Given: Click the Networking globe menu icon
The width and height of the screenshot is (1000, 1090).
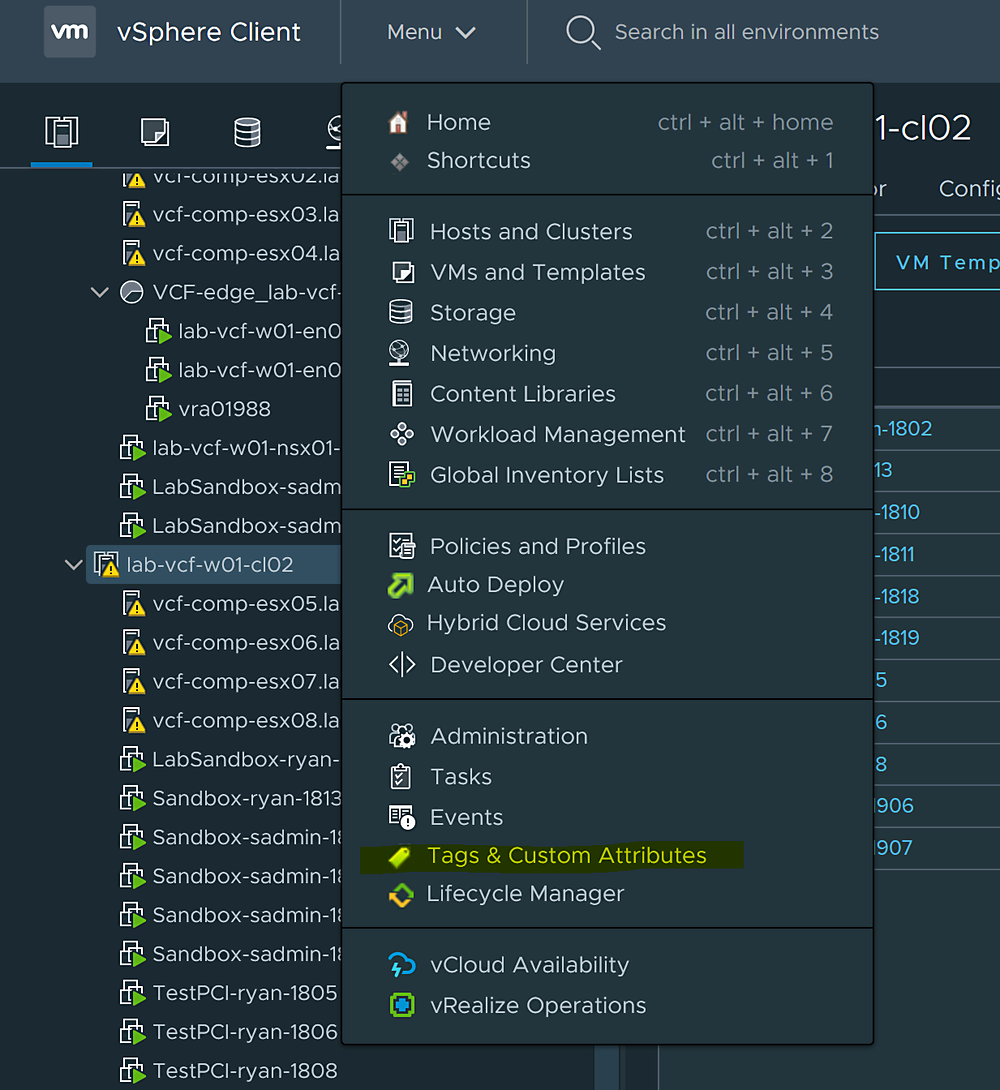Looking at the screenshot, I should tap(400, 353).
